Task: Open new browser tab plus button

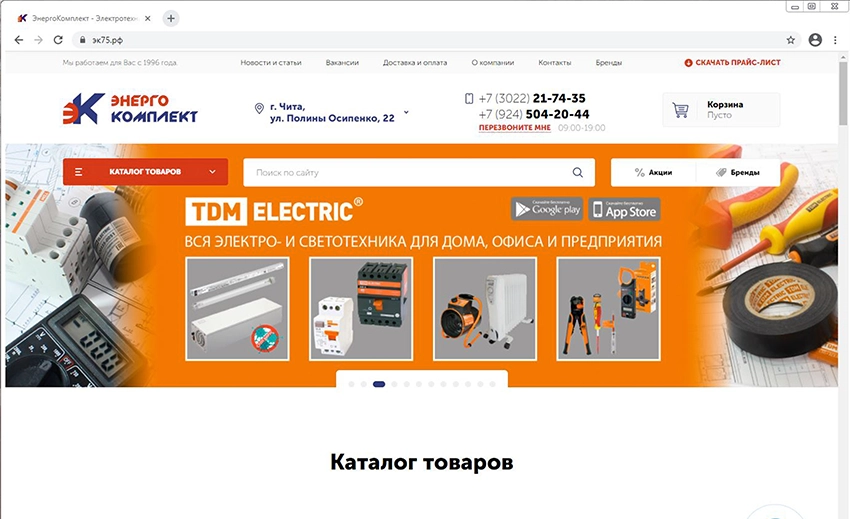Action: coord(171,18)
